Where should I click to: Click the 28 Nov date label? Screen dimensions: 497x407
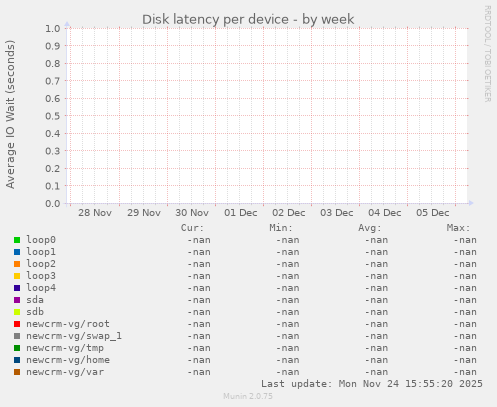95,213
